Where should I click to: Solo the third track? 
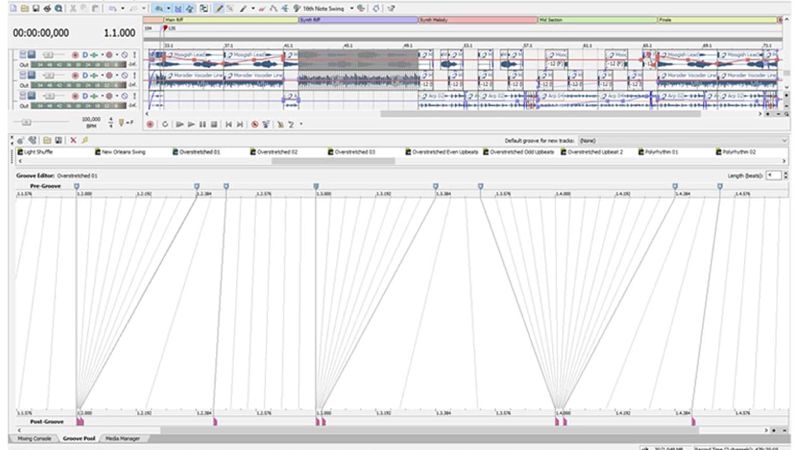pyautogui.click(x=135, y=96)
